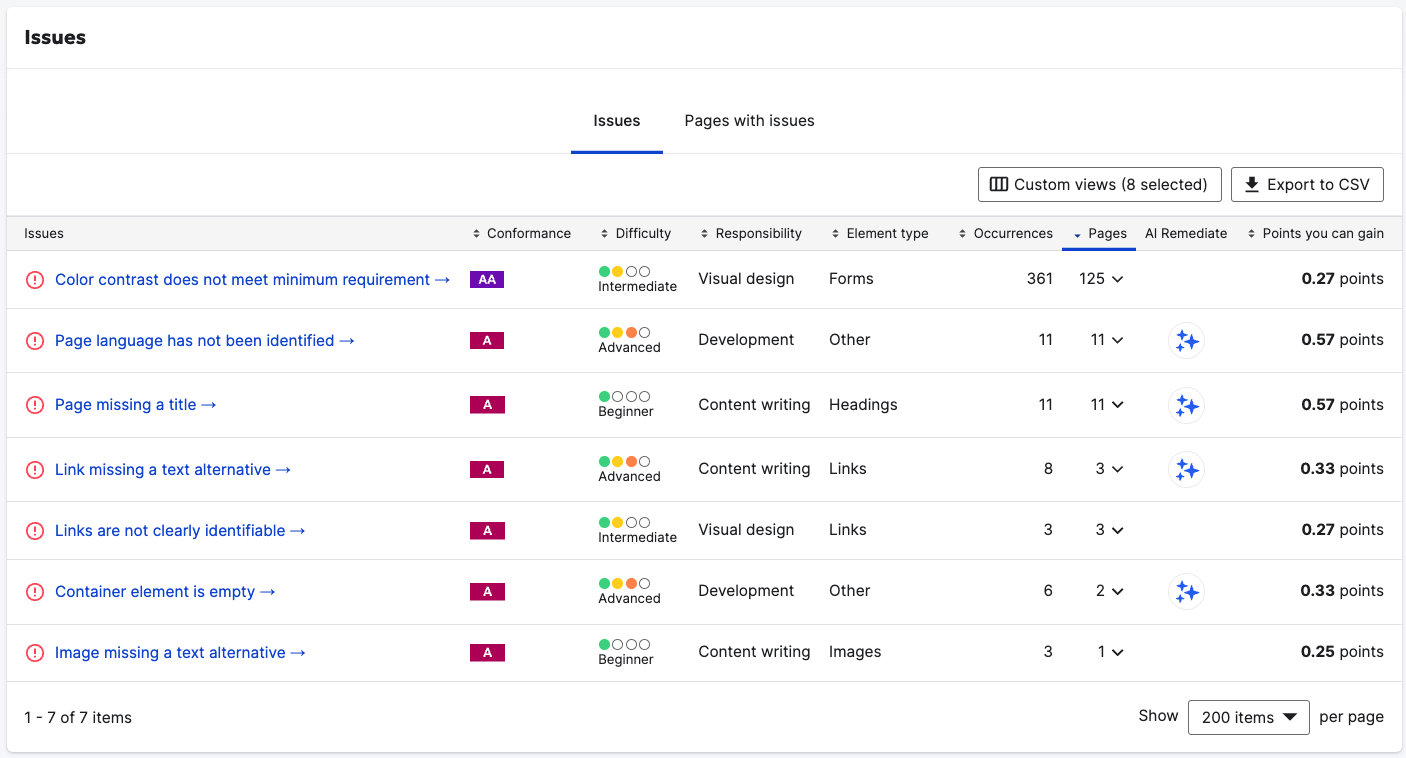Open Link missing a text alternative issue
Screen dimensions: 1406x758
coord(173,470)
